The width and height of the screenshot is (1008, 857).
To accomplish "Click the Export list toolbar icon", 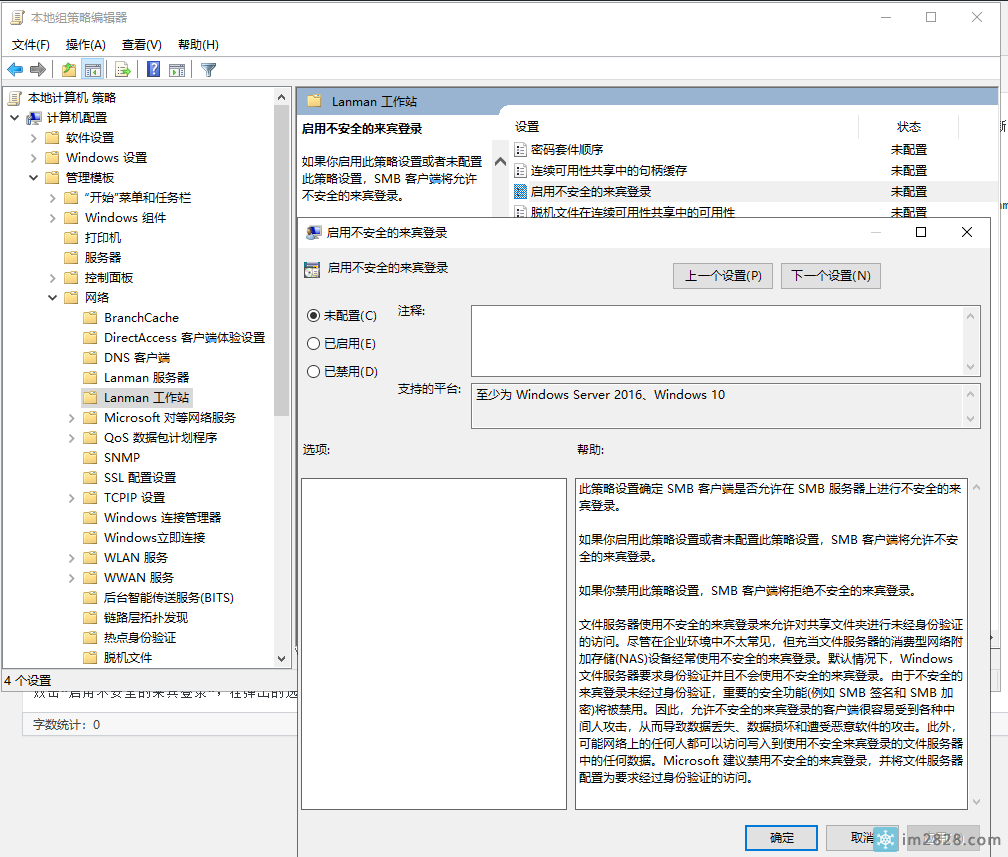I will 122,70.
